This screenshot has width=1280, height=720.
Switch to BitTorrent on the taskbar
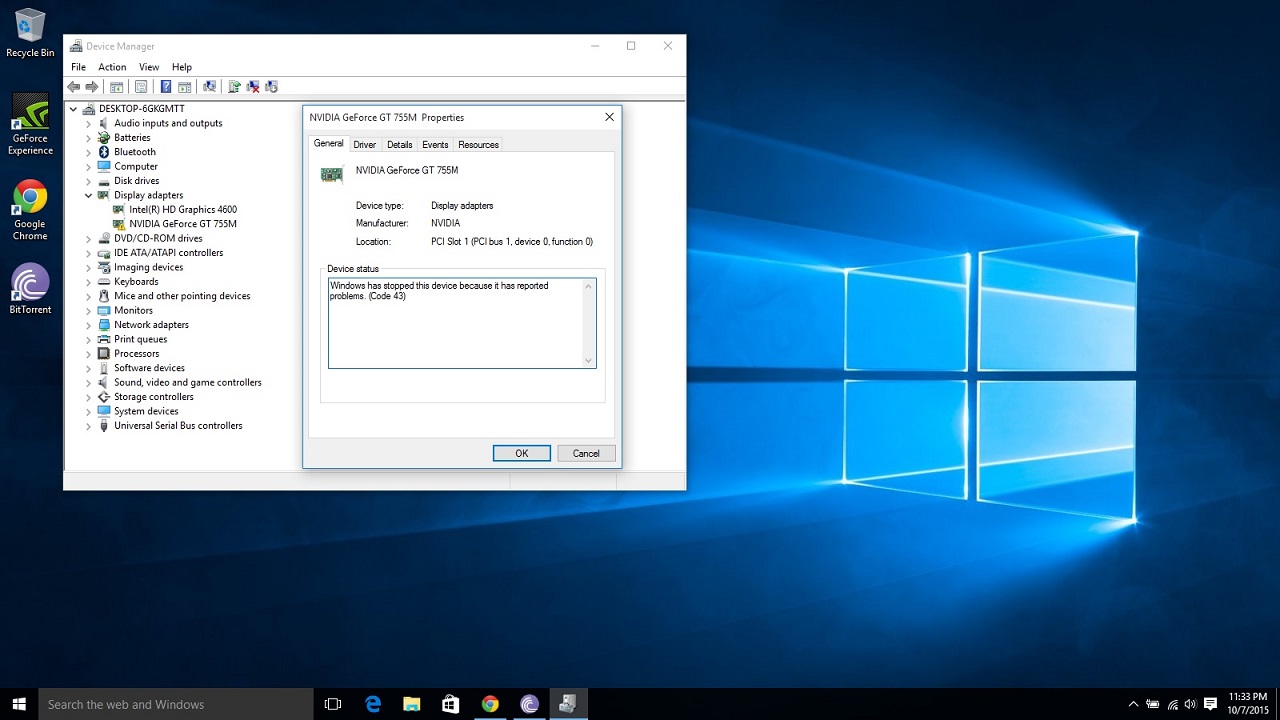pos(529,704)
